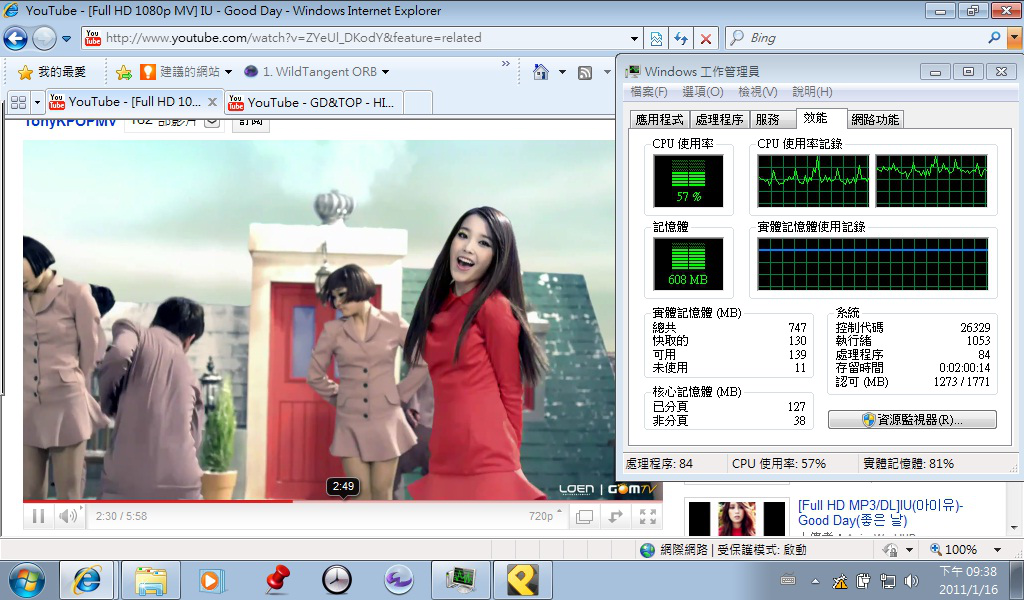Open the recent pages dropdown beside Forward
Viewport: 1024px width, 600px height.
[67, 39]
